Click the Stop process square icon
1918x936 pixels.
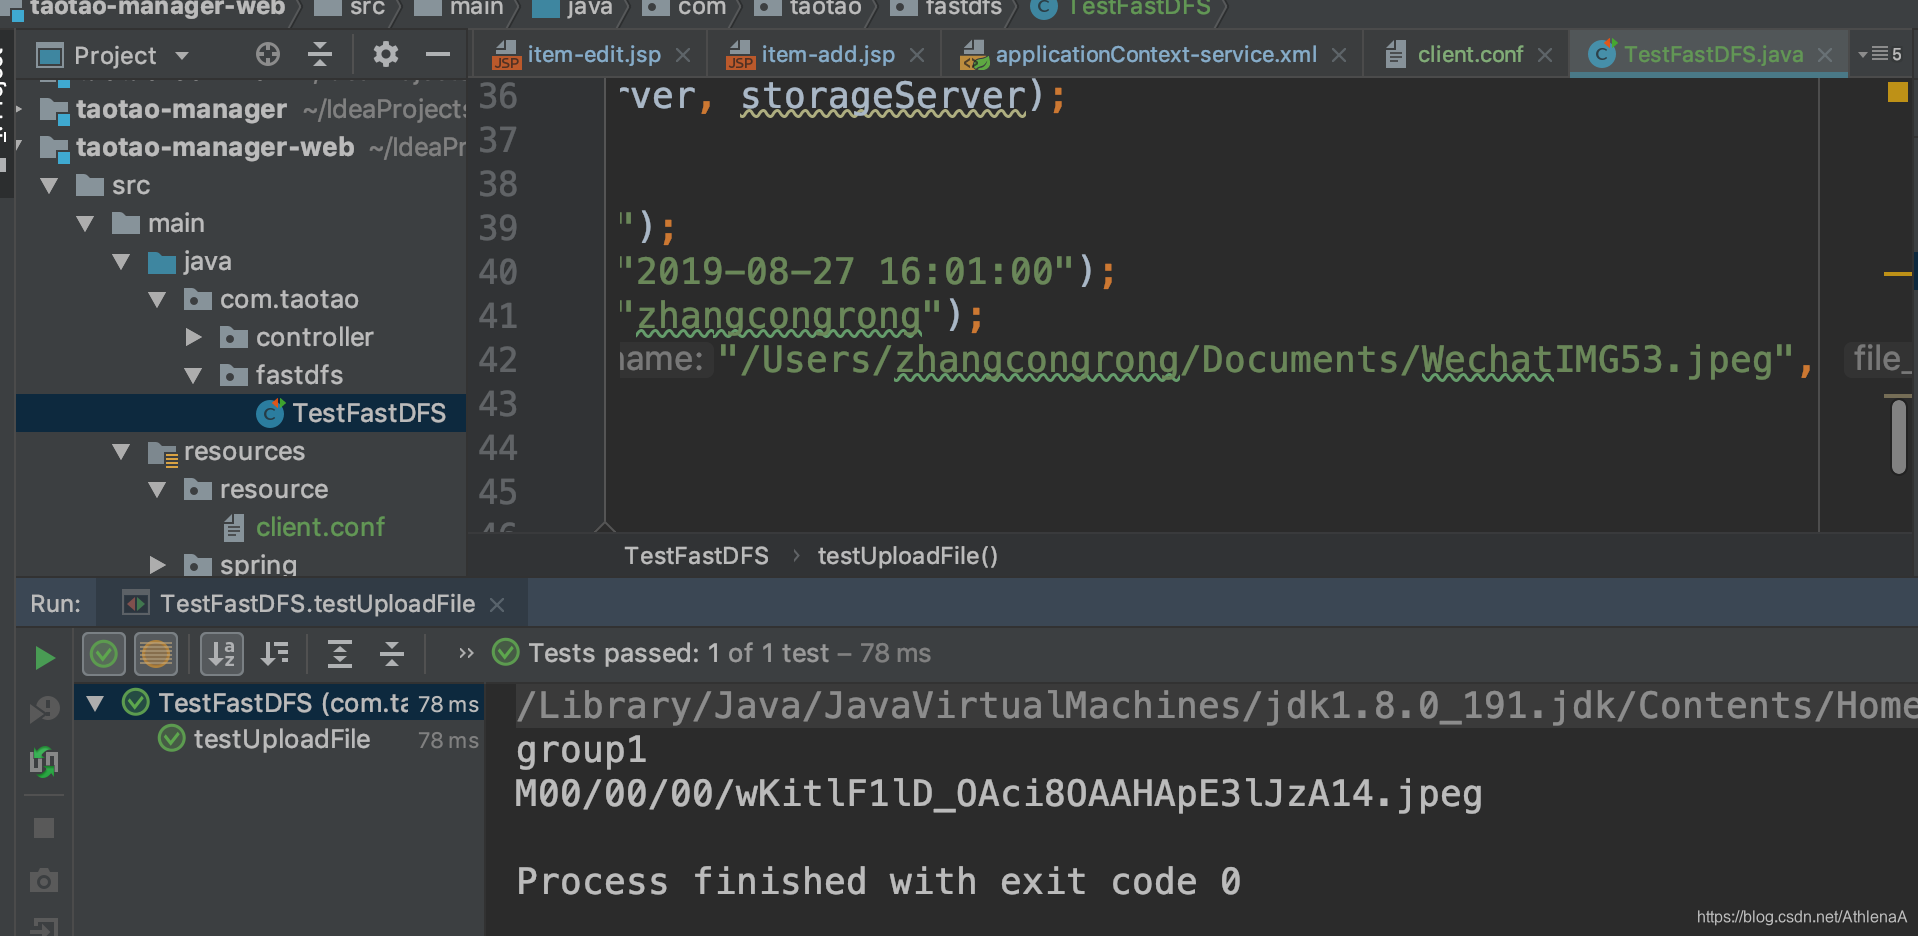pyautogui.click(x=44, y=828)
